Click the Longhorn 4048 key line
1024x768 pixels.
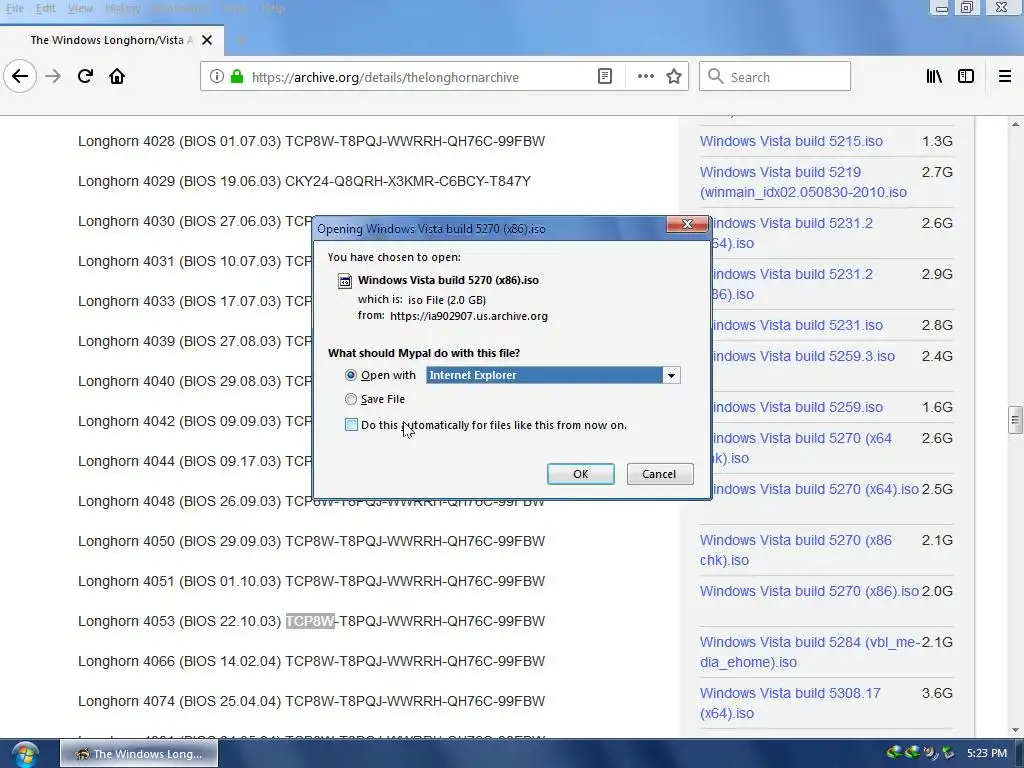[312, 502]
